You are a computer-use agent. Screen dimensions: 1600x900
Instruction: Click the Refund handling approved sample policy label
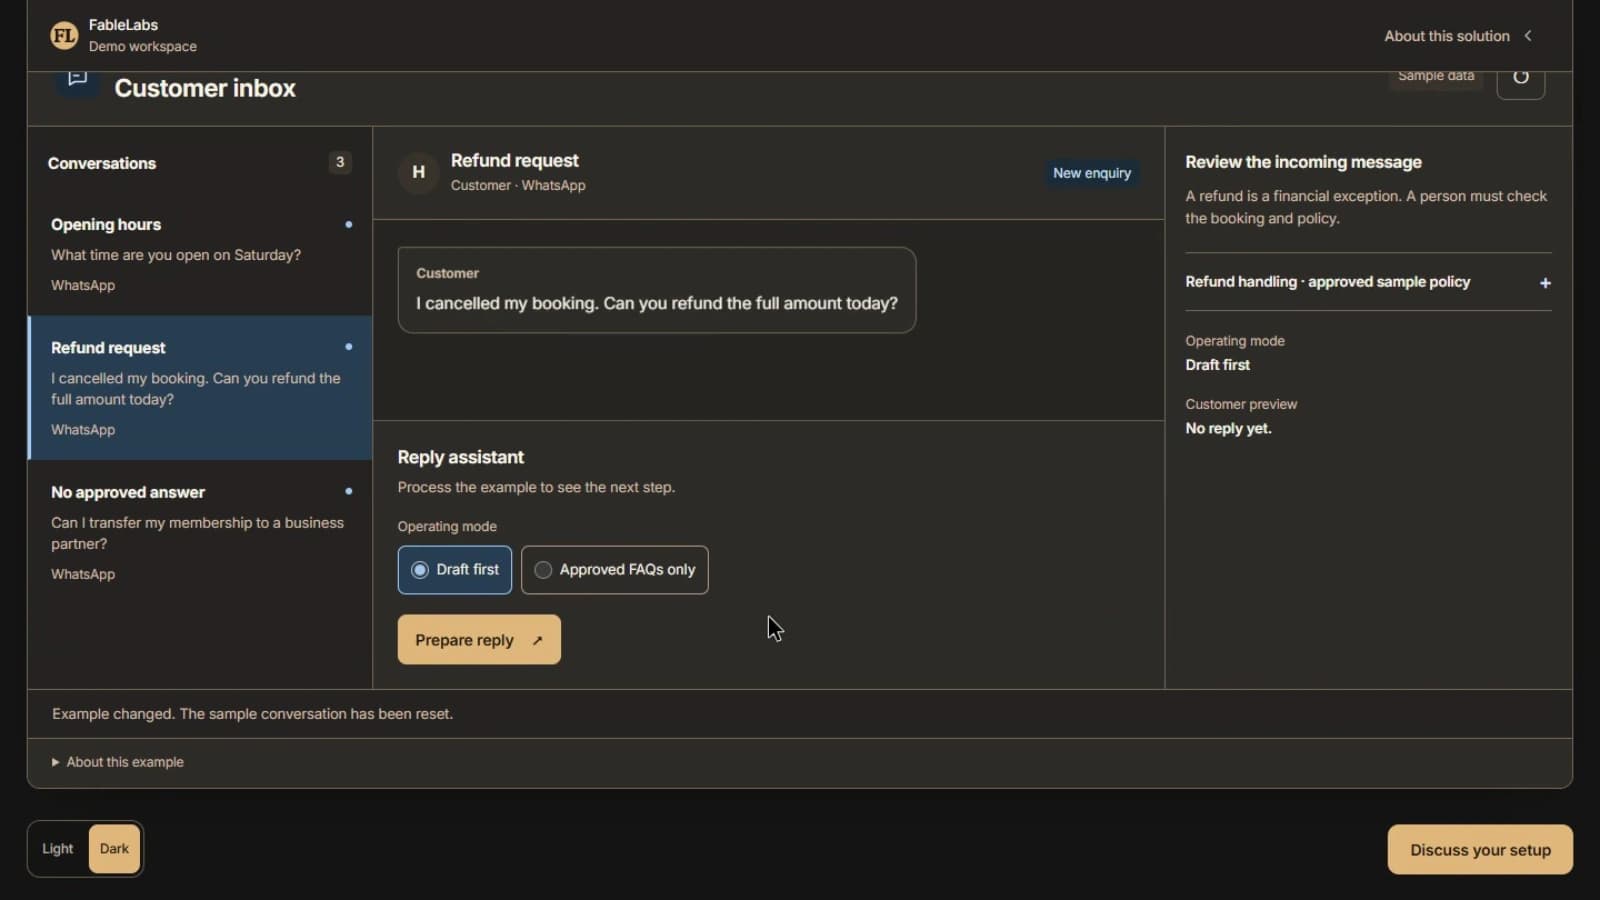click(1327, 282)
